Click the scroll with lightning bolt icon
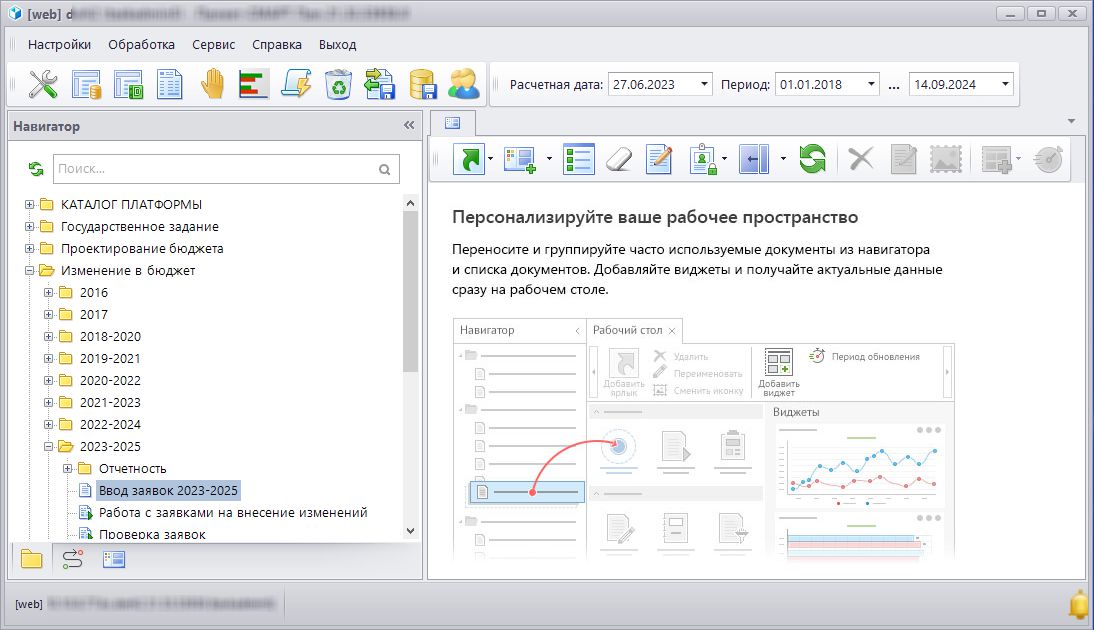Viewport: 1094px width, 630px height. [x=297, y=84]
